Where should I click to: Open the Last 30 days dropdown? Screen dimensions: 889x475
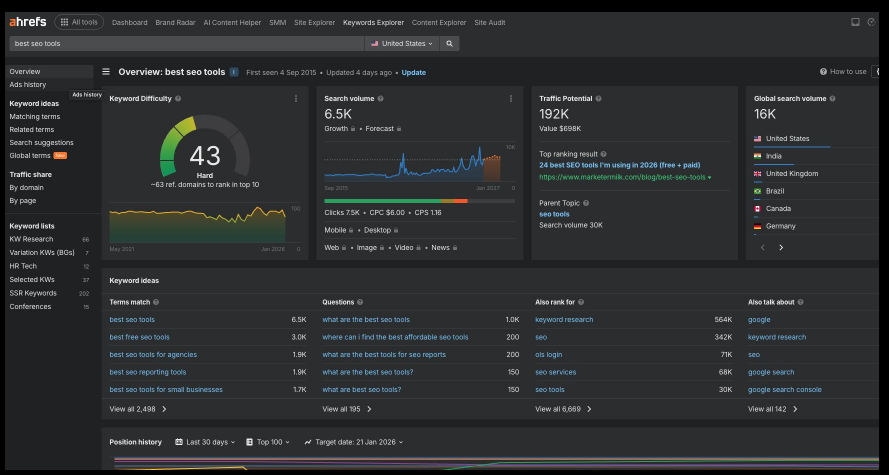point(205,442)
